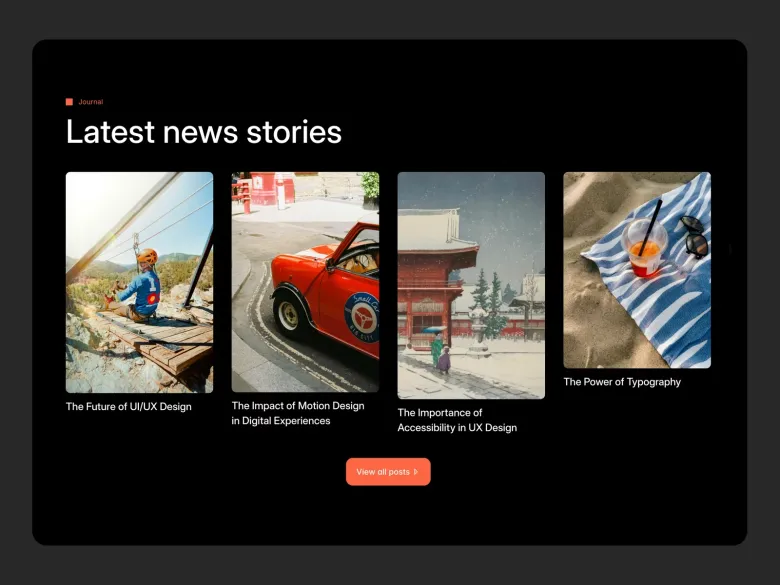Open the Journal category label
This screenshot has width=780, height=585.
[91, 102]
